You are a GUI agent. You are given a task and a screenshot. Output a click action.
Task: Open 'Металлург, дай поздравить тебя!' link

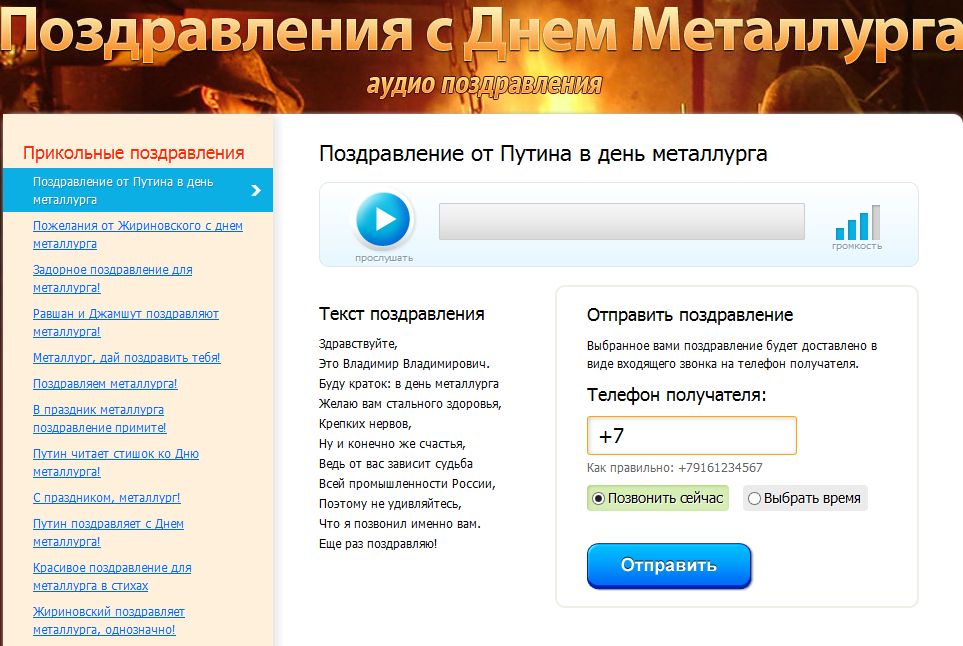click(x=127, y=357)
